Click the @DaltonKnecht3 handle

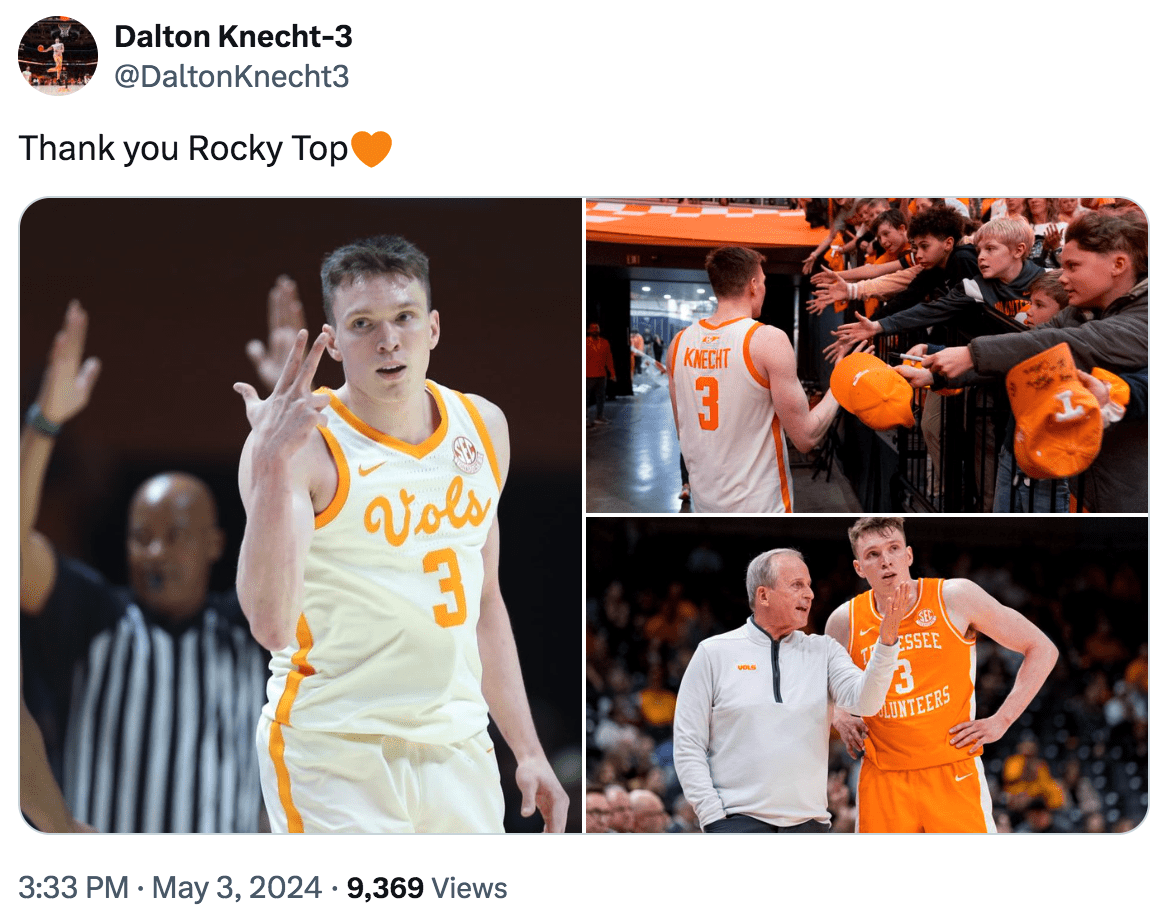tap(232, 76)
